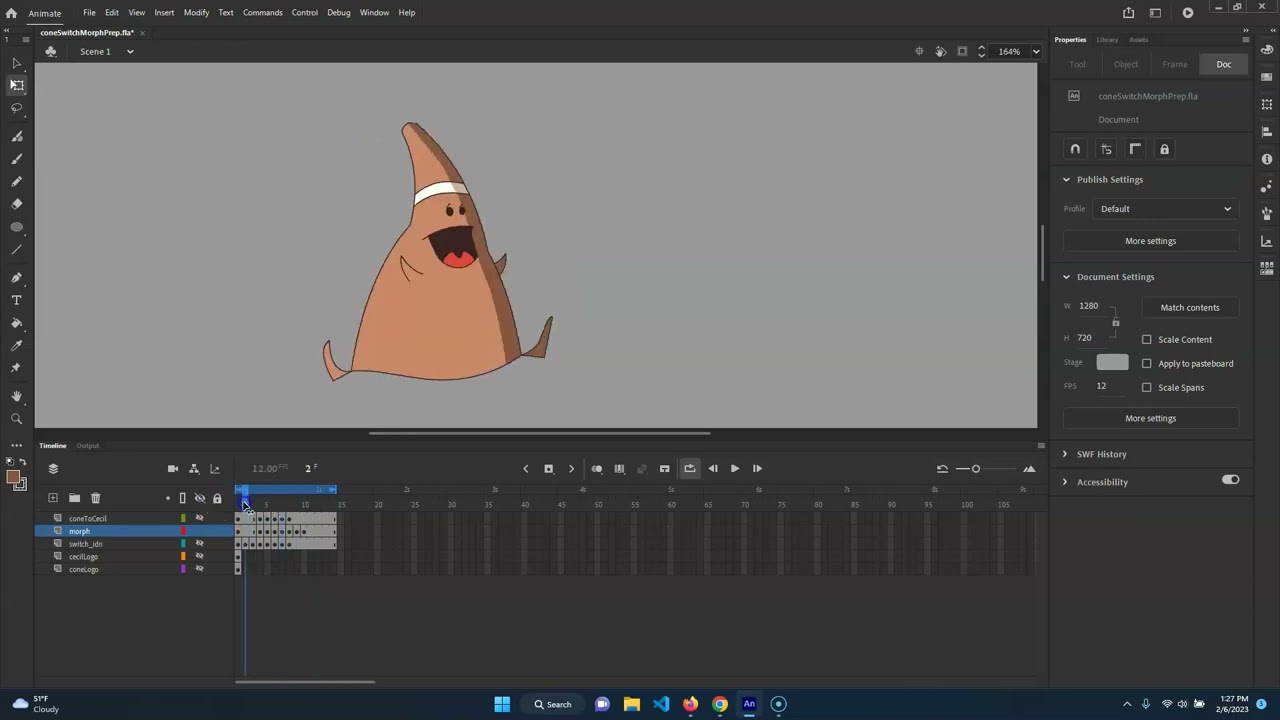
Task: Click the Center Stage icon
Action: 919,51
